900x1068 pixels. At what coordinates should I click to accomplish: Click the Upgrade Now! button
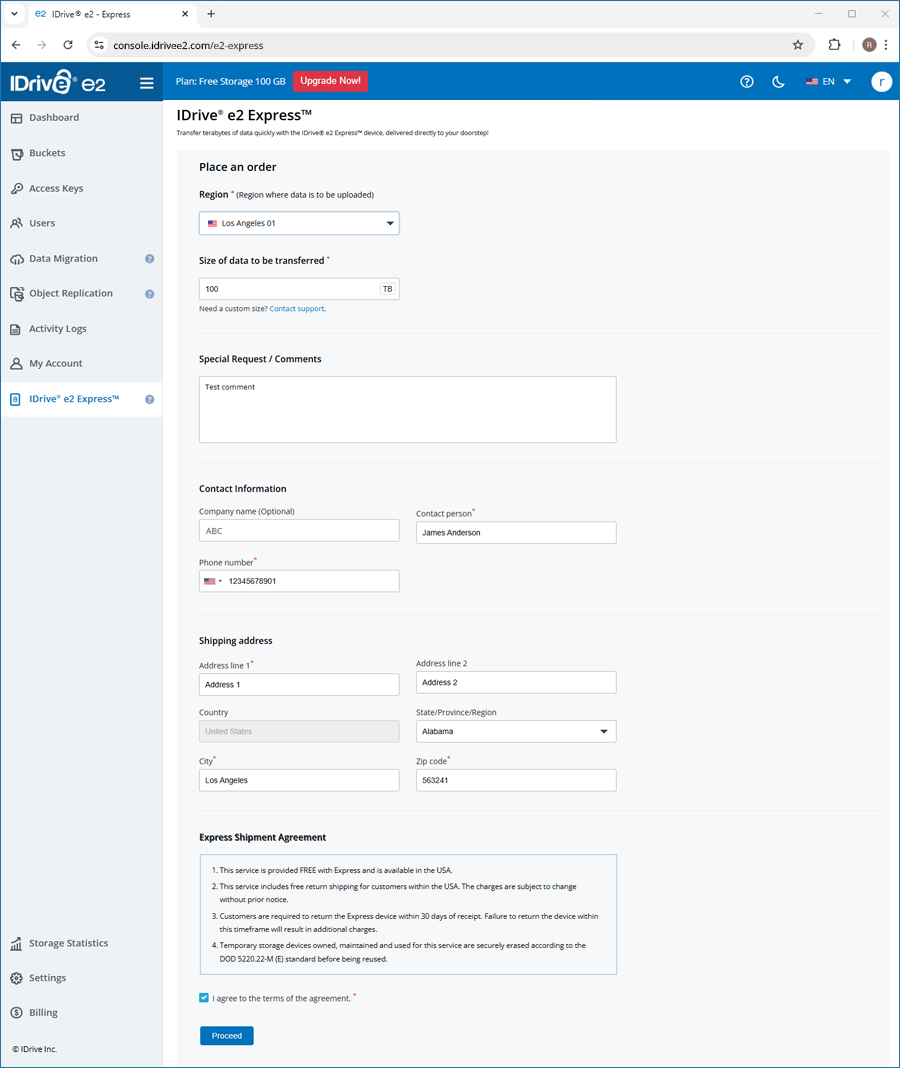(x=330, y=81)
